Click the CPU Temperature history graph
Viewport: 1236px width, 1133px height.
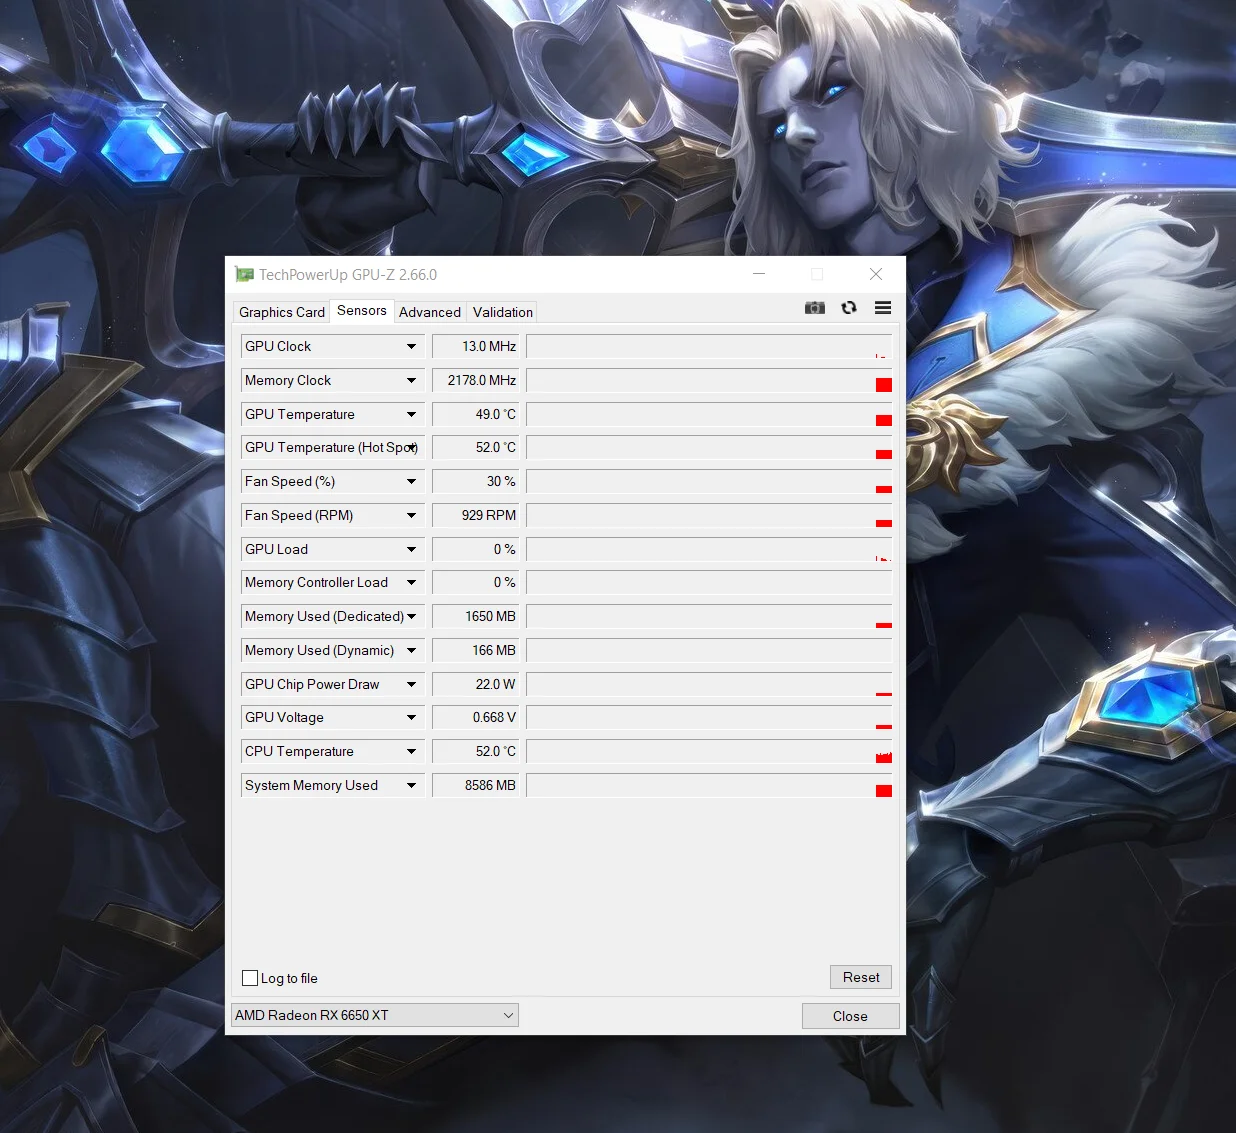pyautogui.click(x=709, y=751)
